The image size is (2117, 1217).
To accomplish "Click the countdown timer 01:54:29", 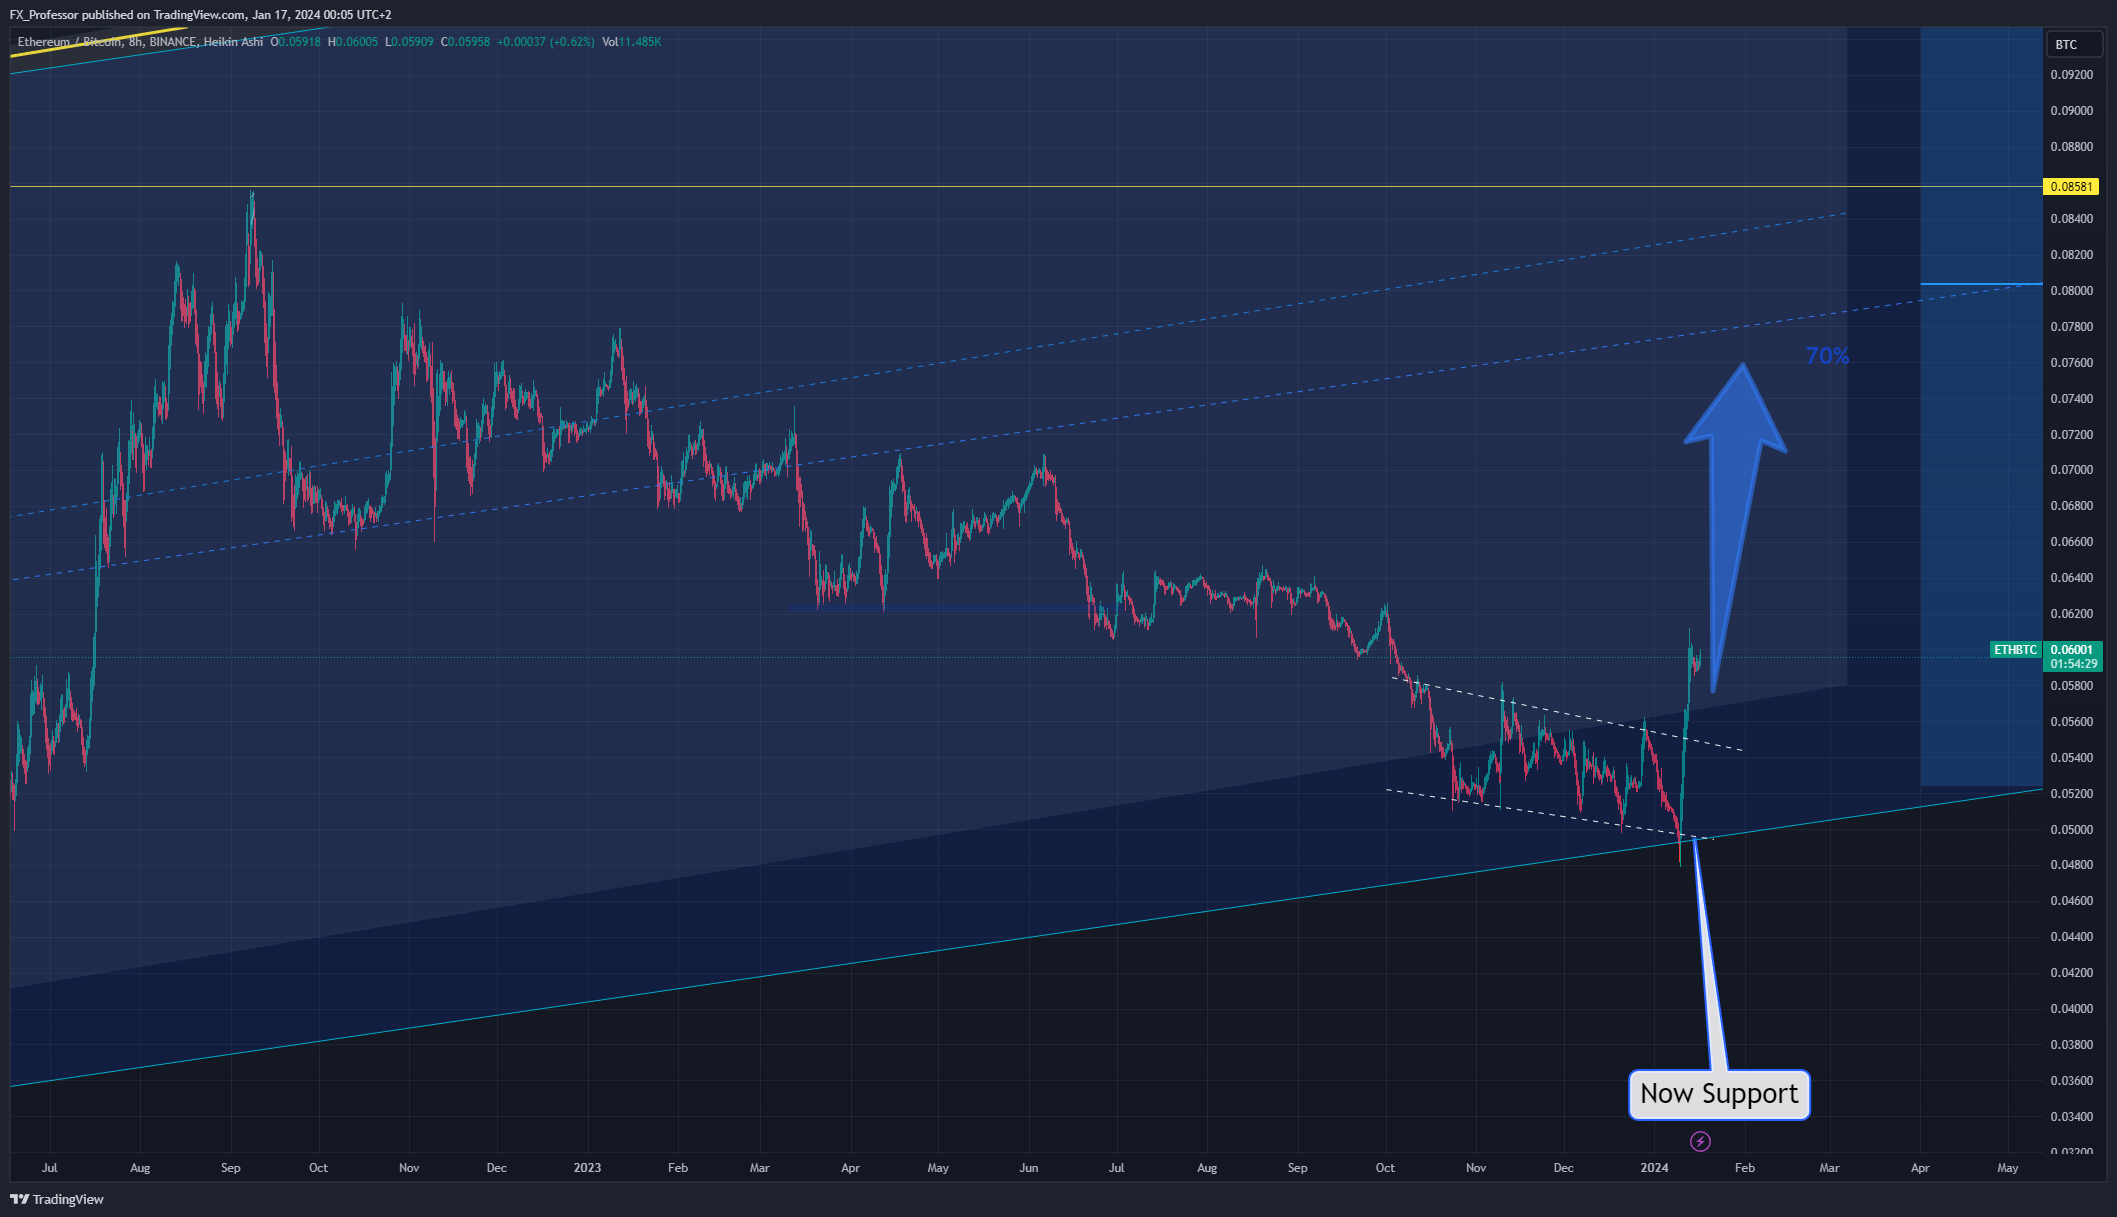I will click(2073, 664).
